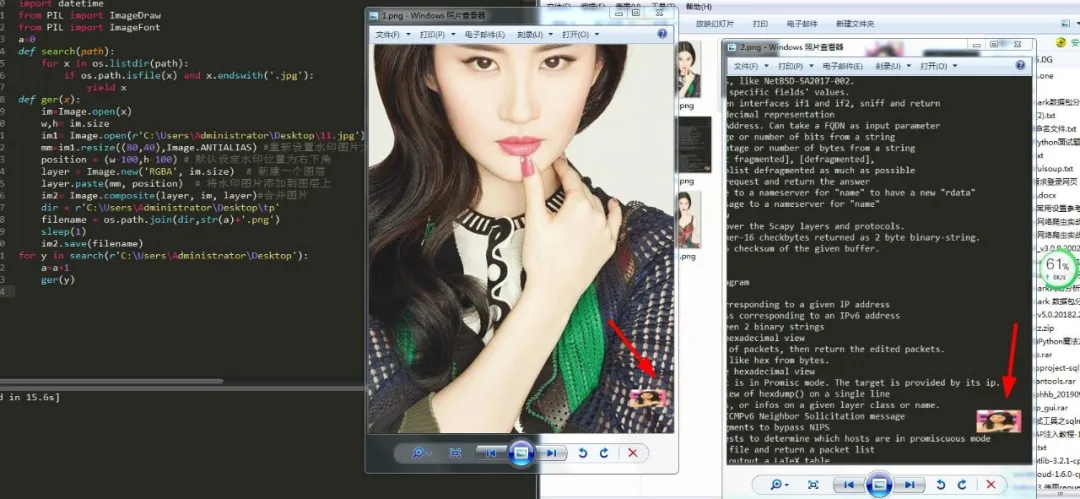
Task: Rotate clockwise in 2.png viewer
Action: point(962,485)
